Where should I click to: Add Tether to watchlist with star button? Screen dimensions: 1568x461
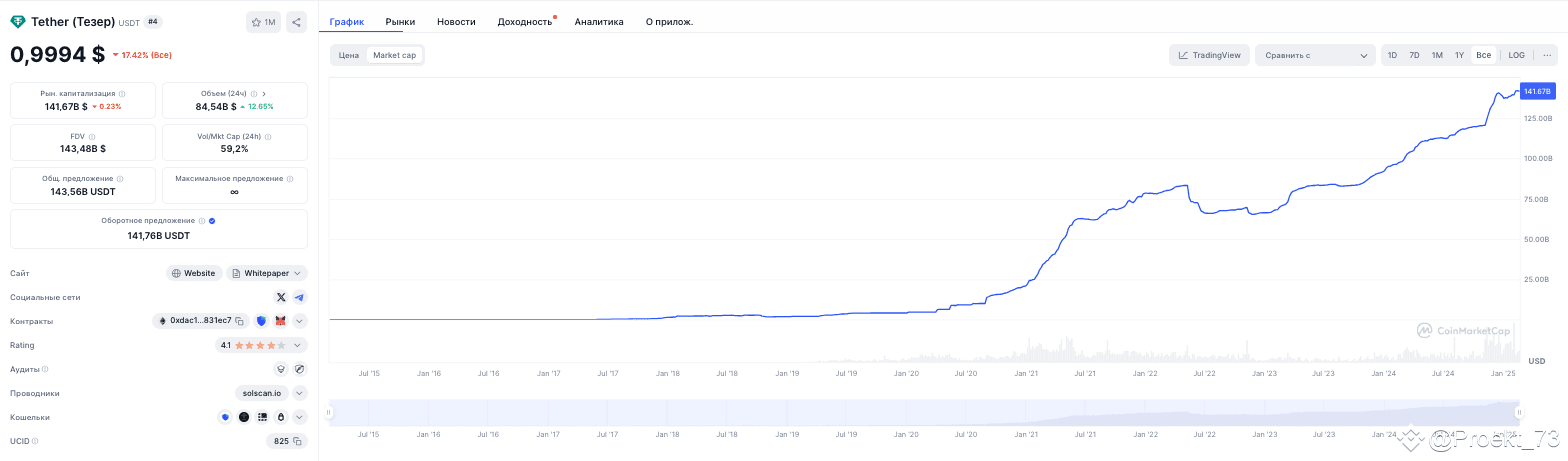point(263,22)
